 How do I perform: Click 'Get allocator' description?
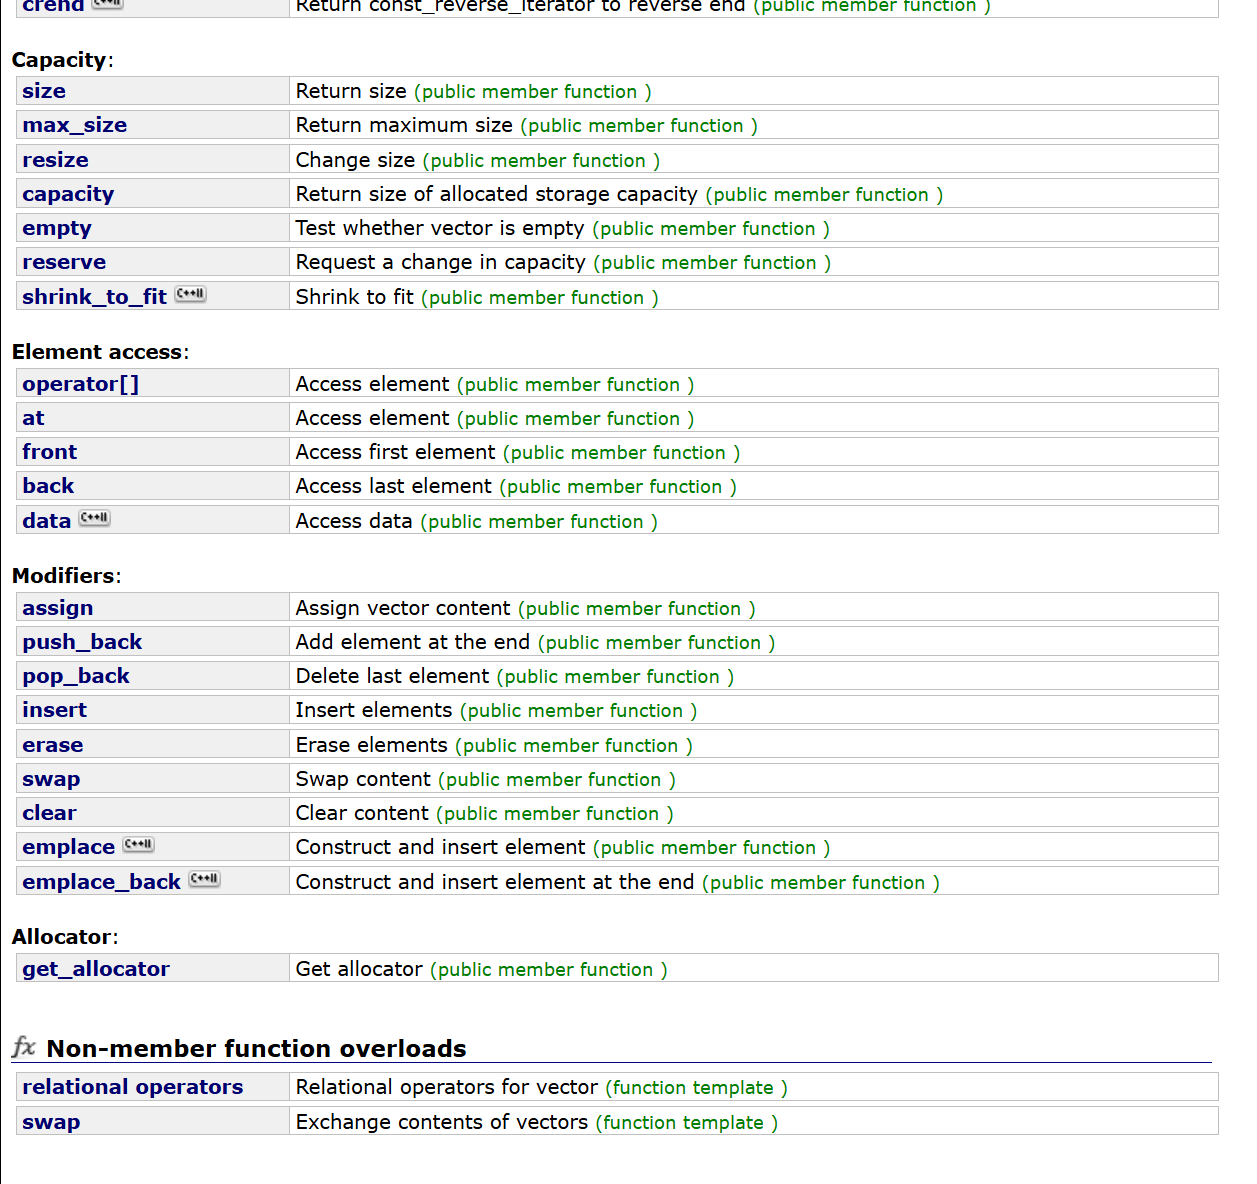359,969
